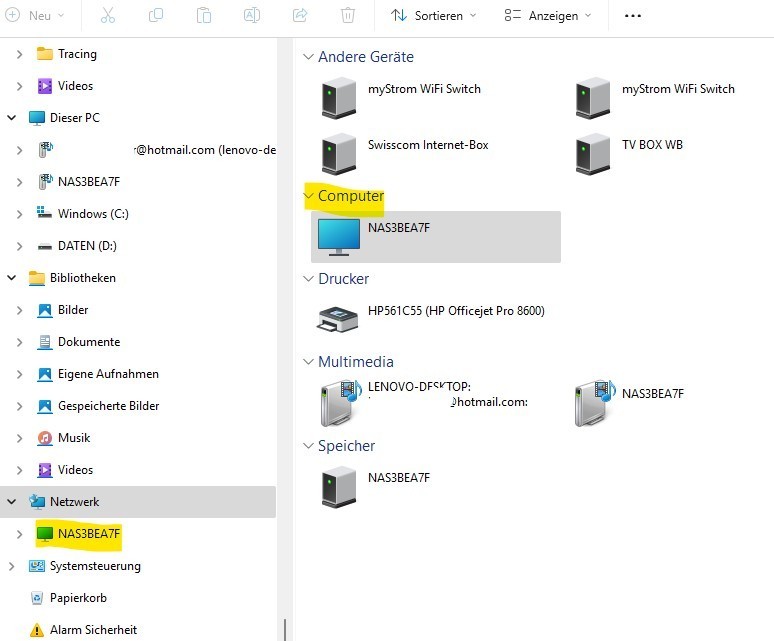
Task: Click the Systemsteuerung control panel icon
Action: (37, 566)
